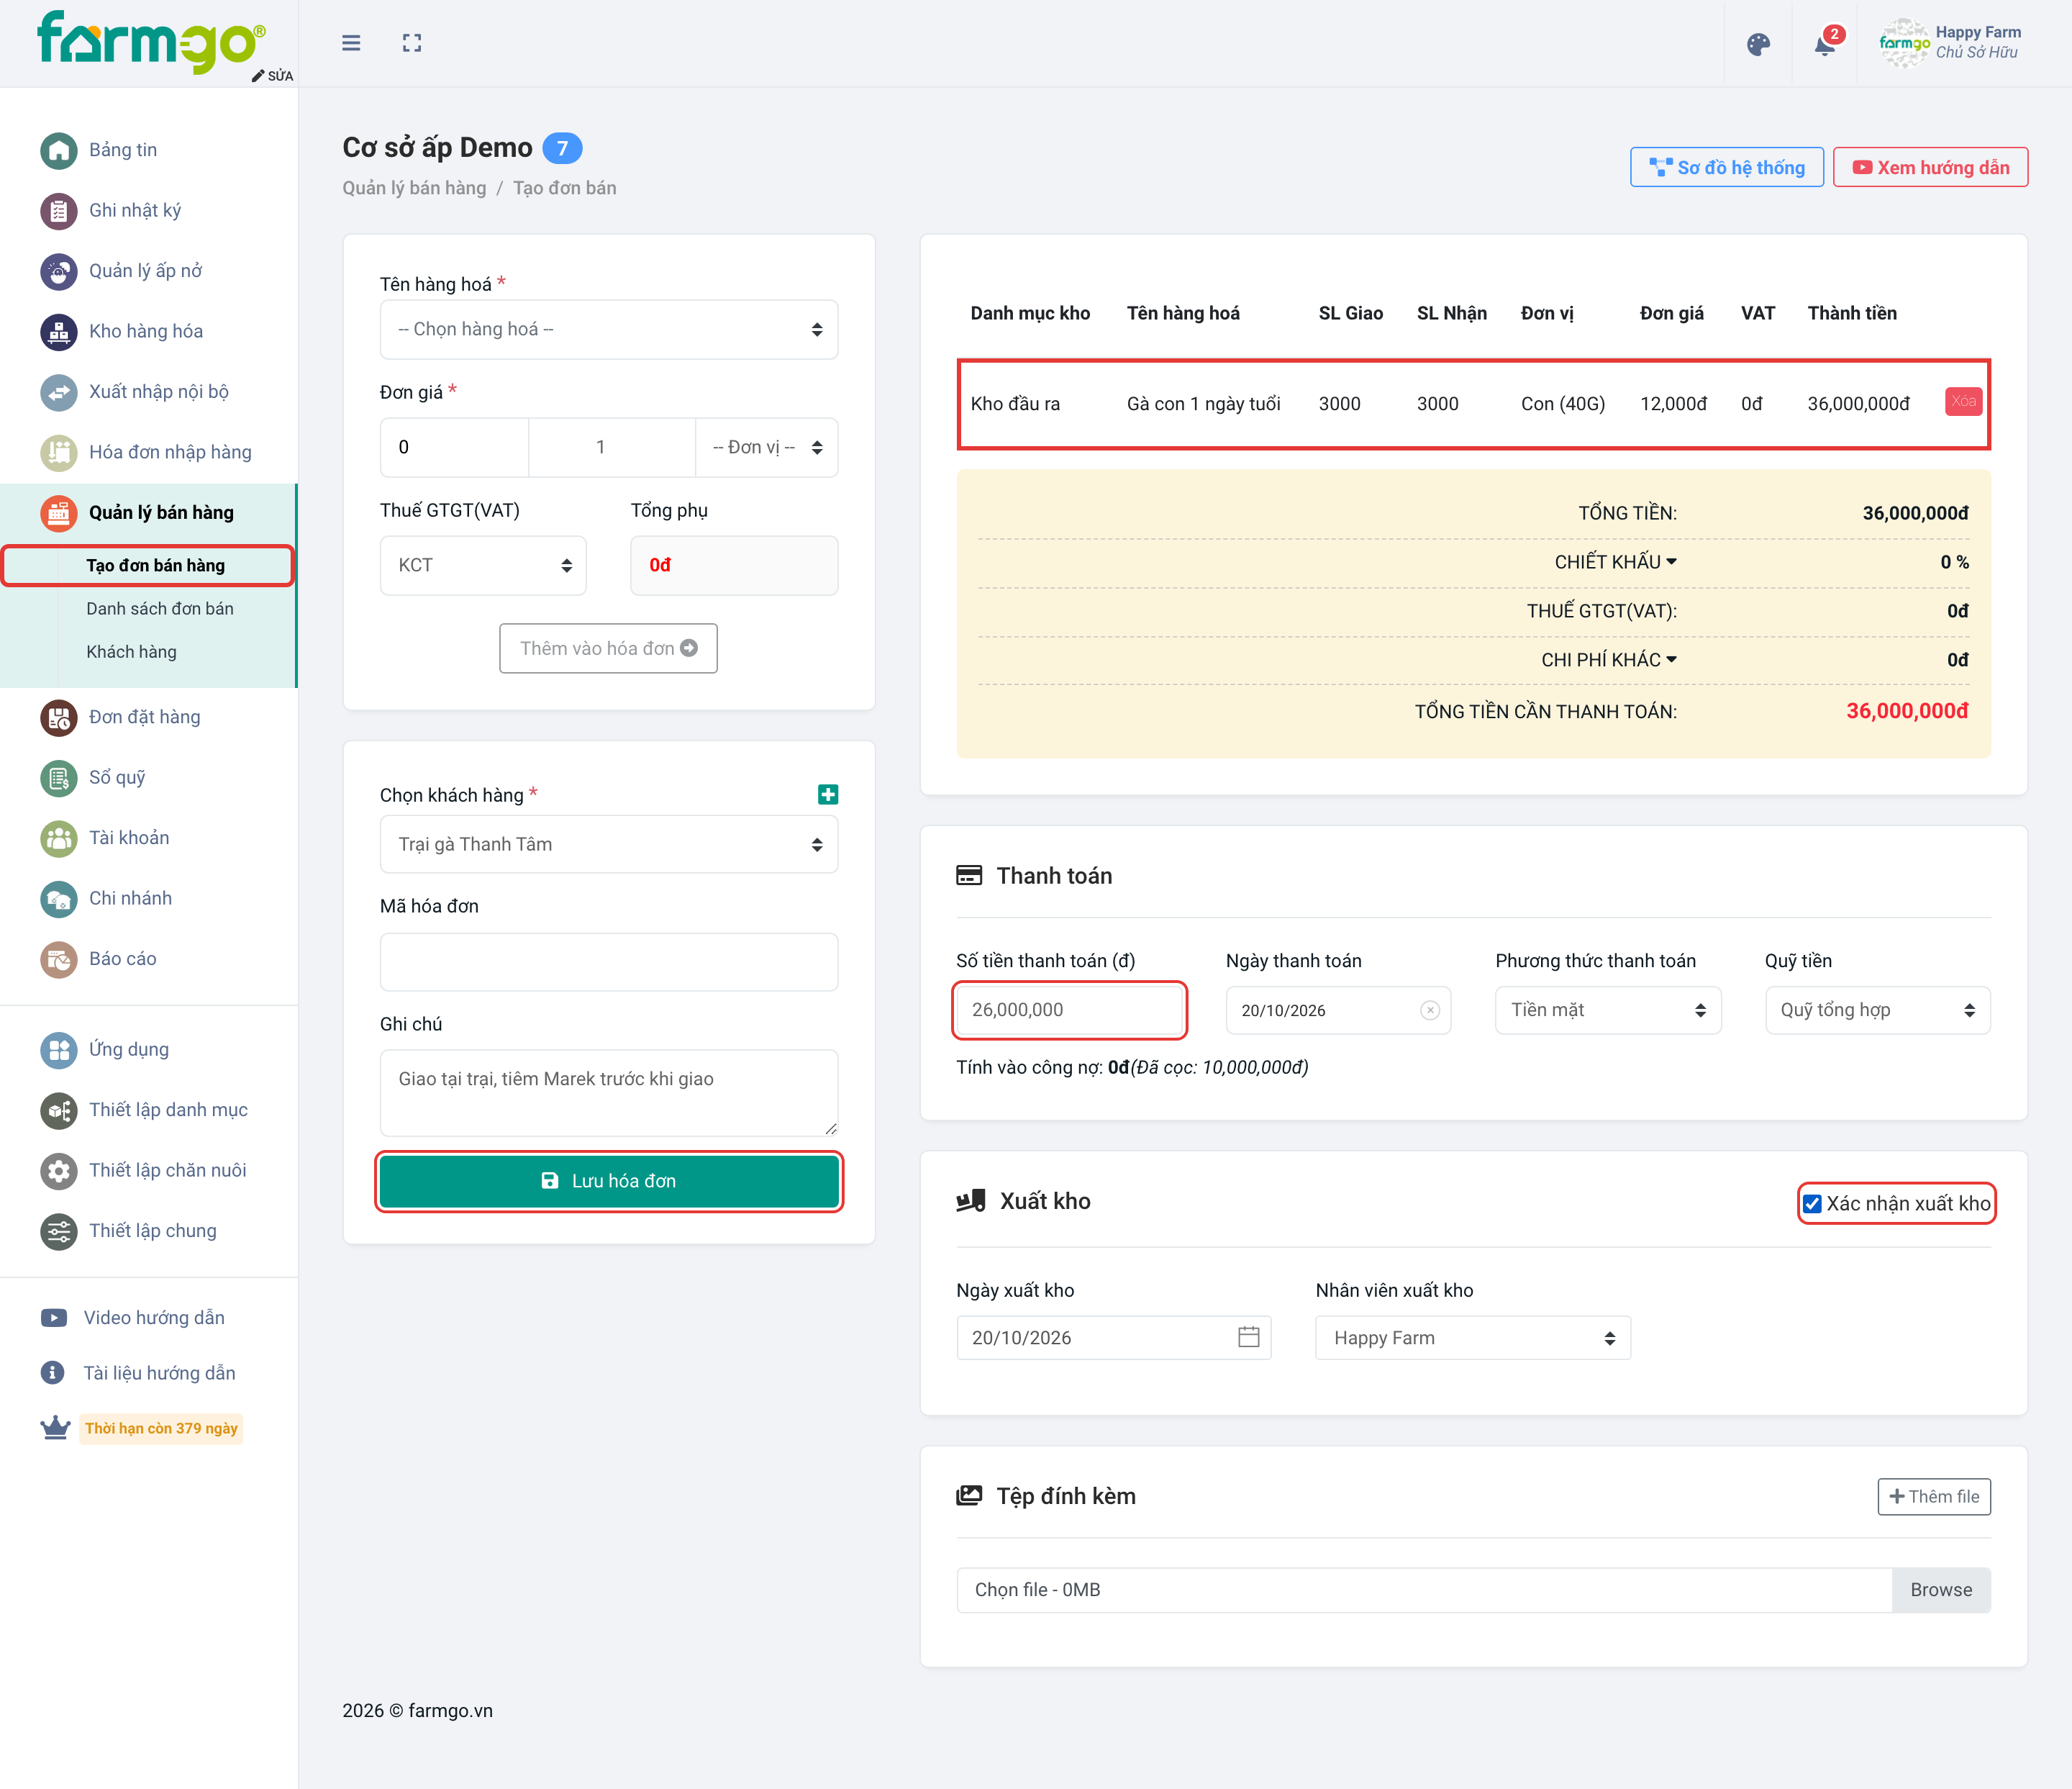The width and height of the screenshot is (2072, 1789).
Task: Click Sơ đồ hệ thống button
Action: 1727,168
